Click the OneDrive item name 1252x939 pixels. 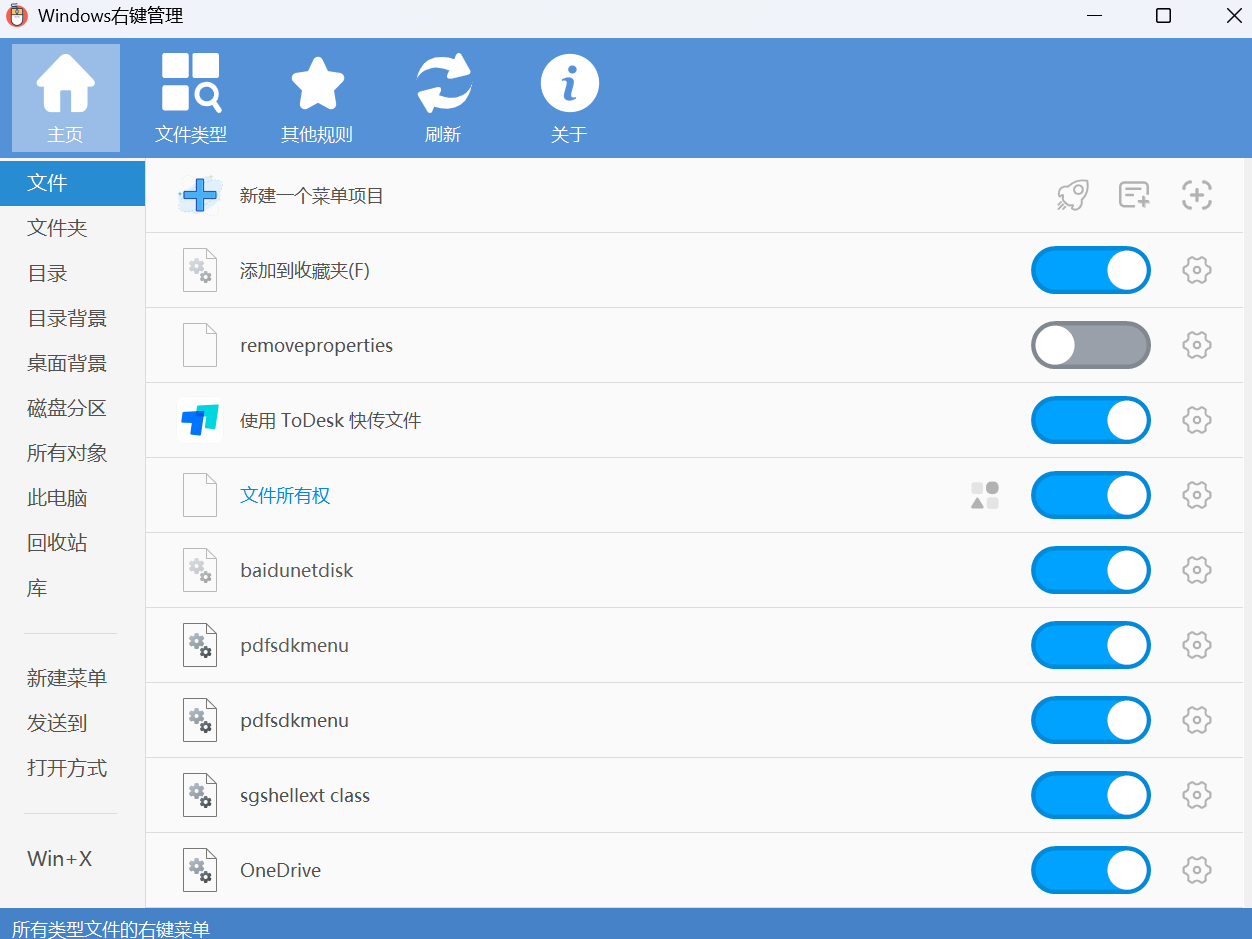280,870
